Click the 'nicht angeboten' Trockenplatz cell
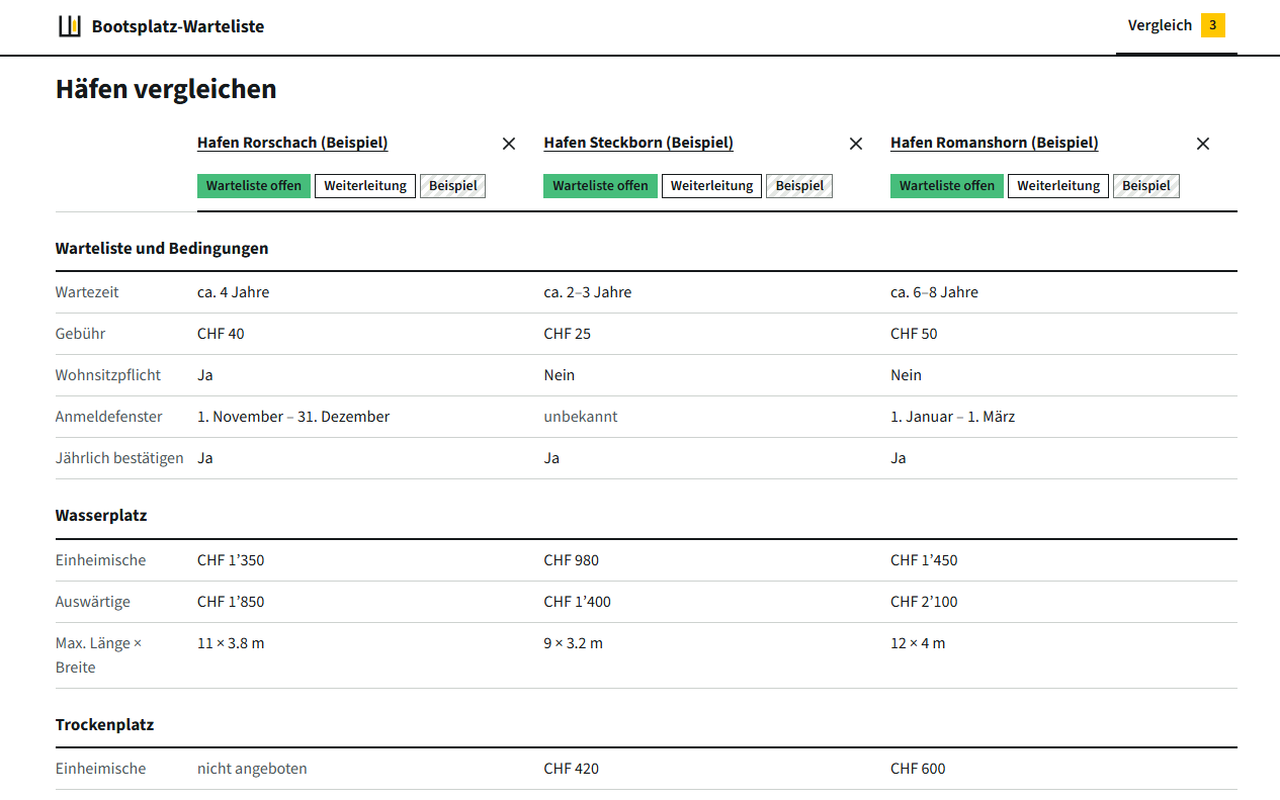Viewport: 1280px width, 800px height. [252, 769]
